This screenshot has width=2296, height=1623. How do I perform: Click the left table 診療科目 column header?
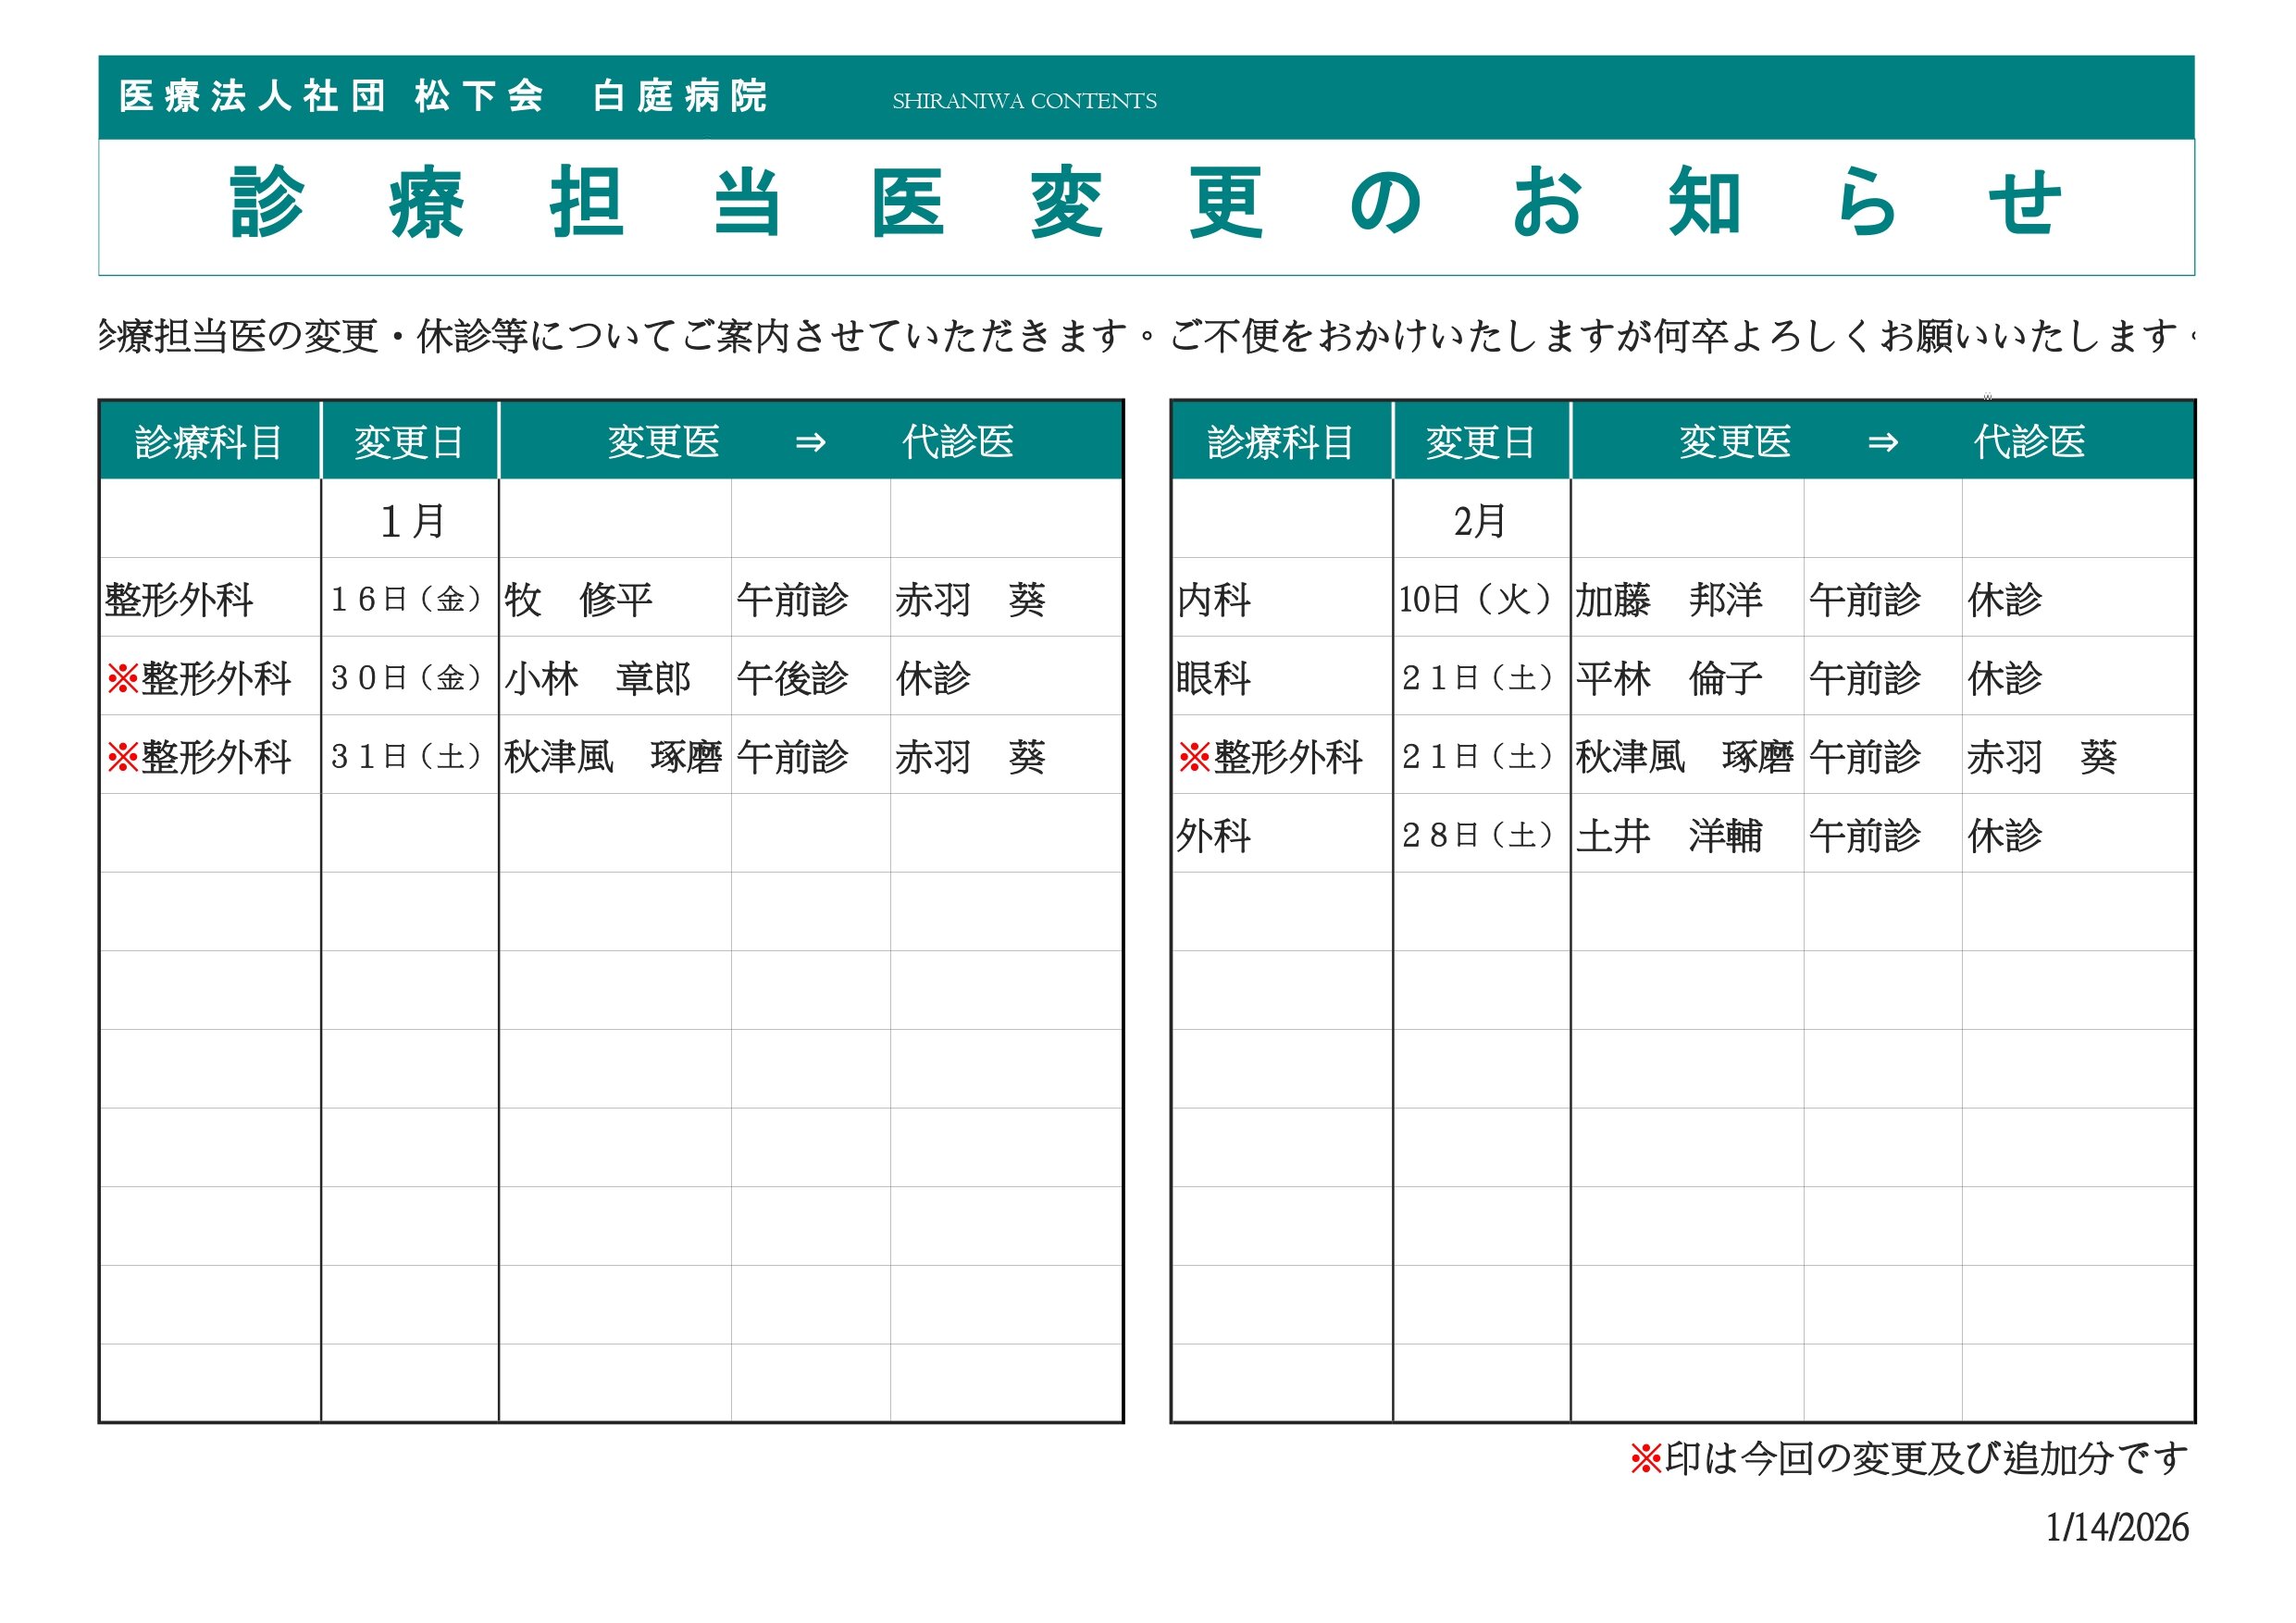point(209,442)
